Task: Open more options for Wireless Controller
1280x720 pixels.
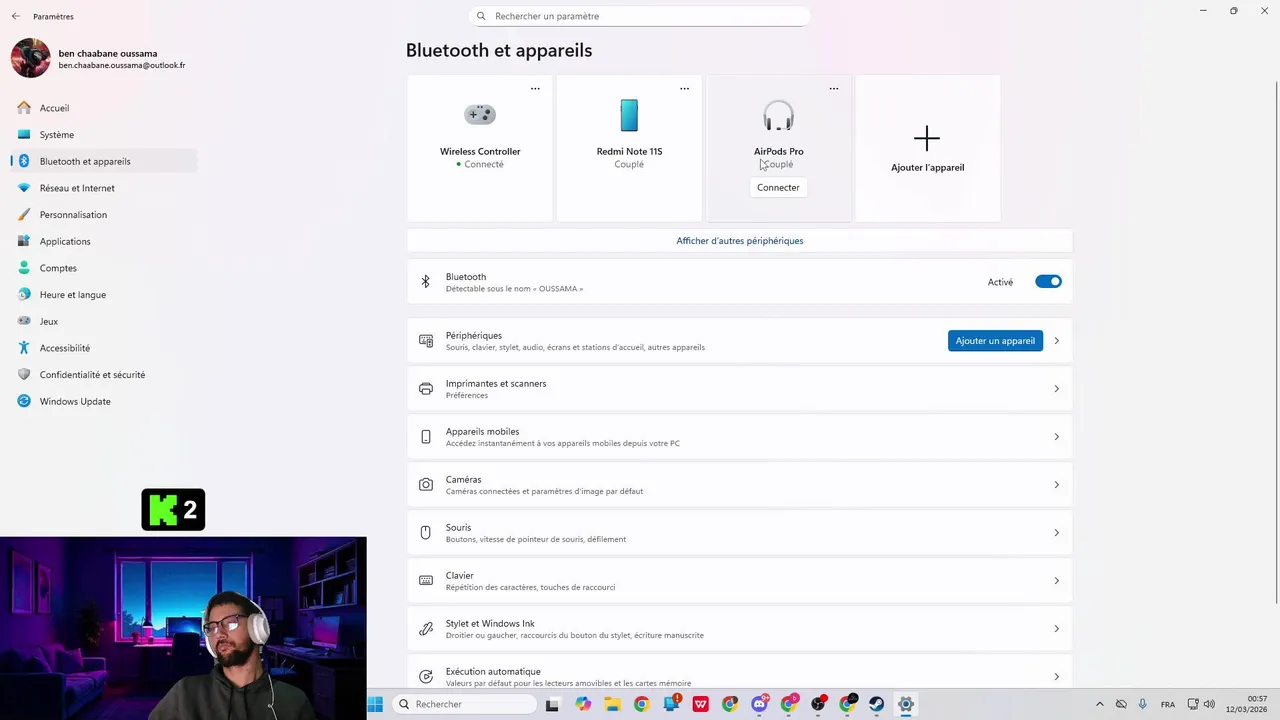Action: point(535,89)
